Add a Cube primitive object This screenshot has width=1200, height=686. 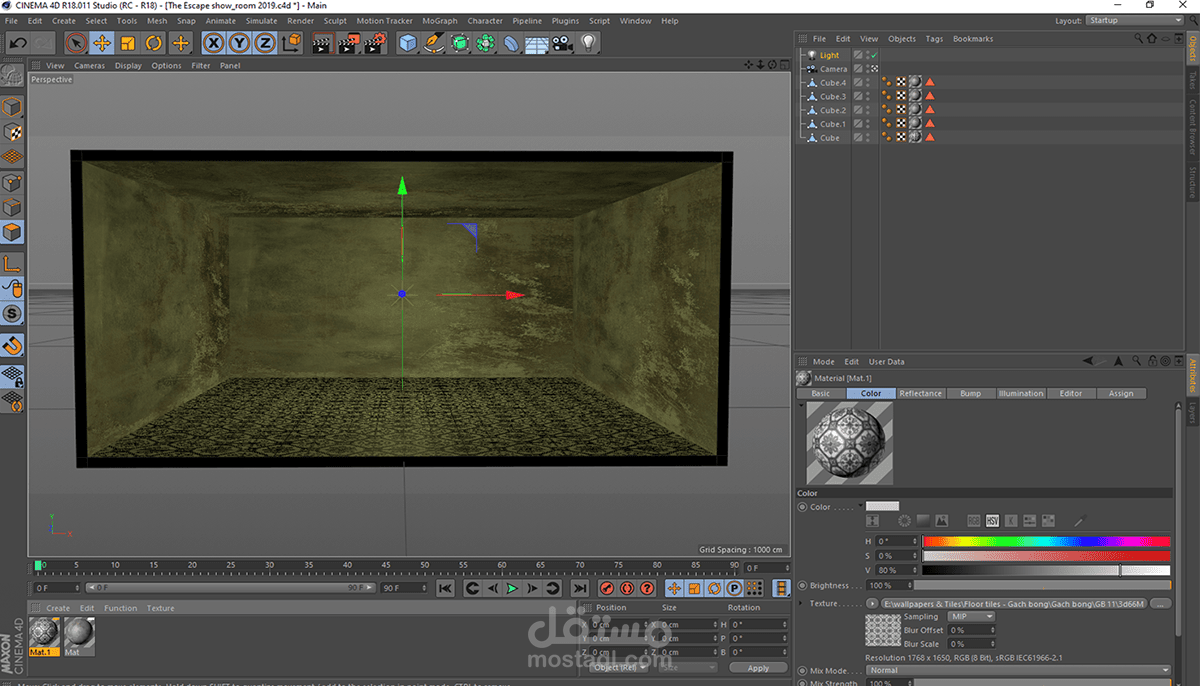point(407,42)
